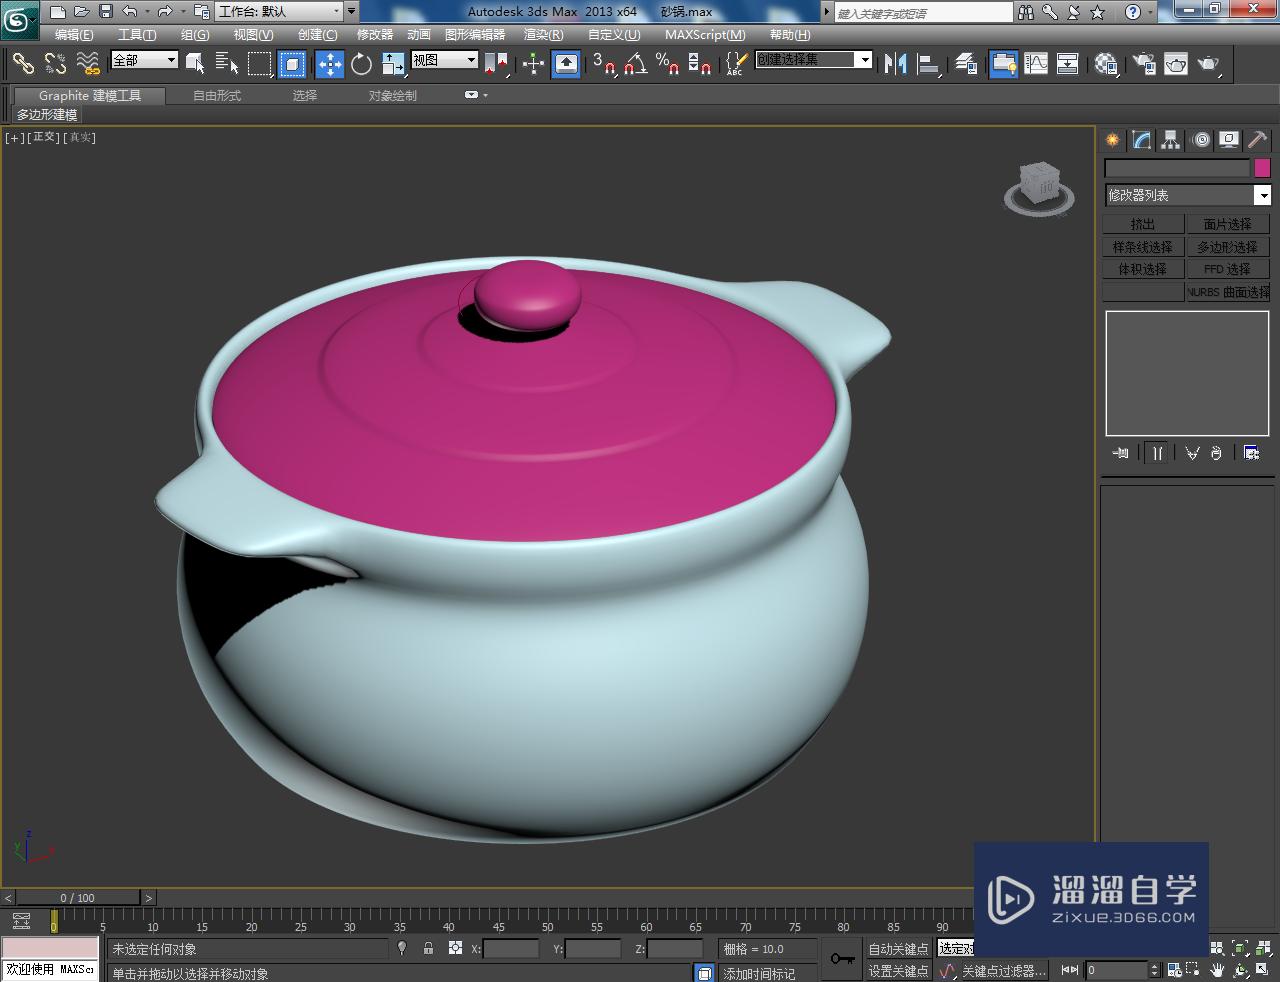
Task: Toggle the selection lock padlock
Action: pyautogui.click(x=428, y=948)
